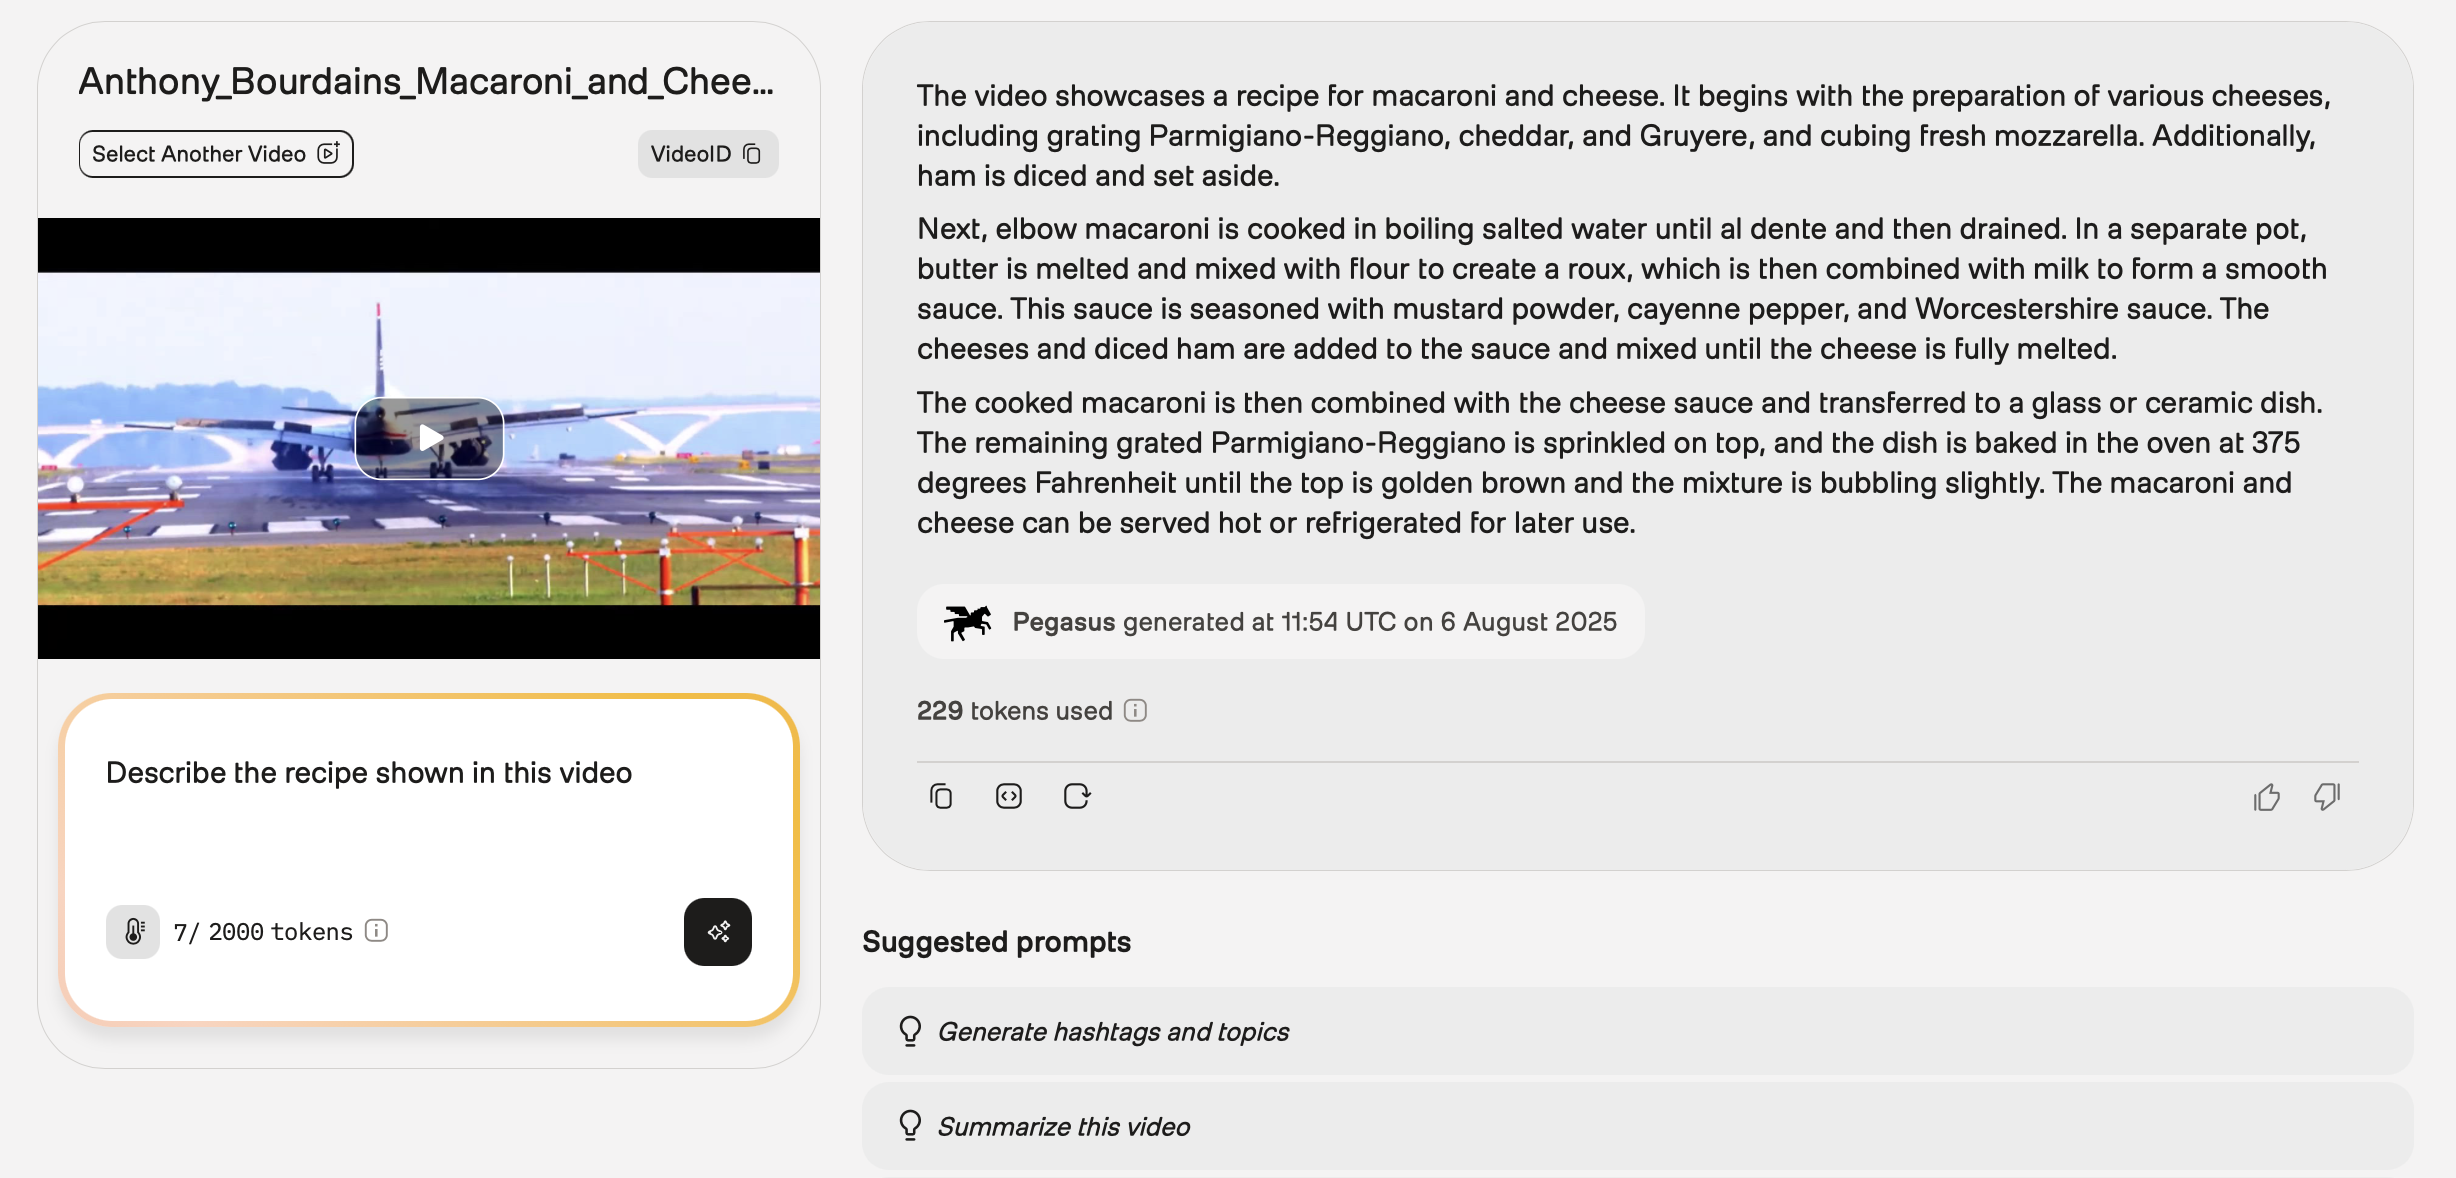Click the Pegasus generation timestamp badge

click(x=1280, y=621)
